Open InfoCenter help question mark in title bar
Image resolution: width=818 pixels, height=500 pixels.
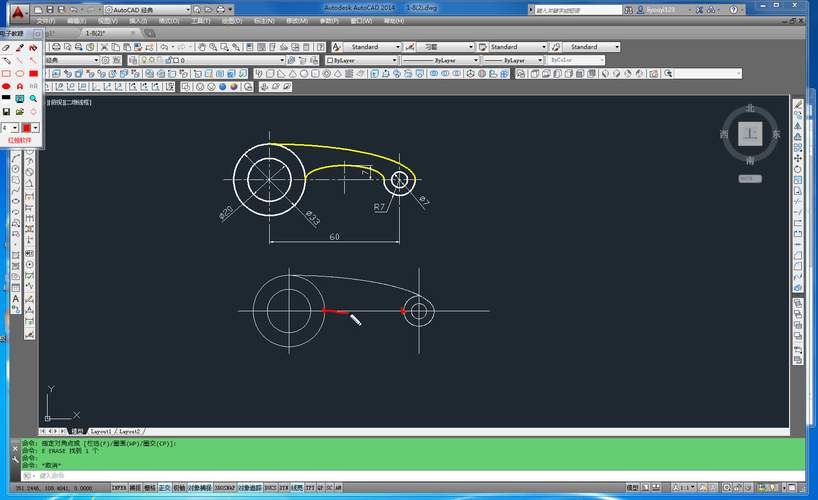pos(733,9)
